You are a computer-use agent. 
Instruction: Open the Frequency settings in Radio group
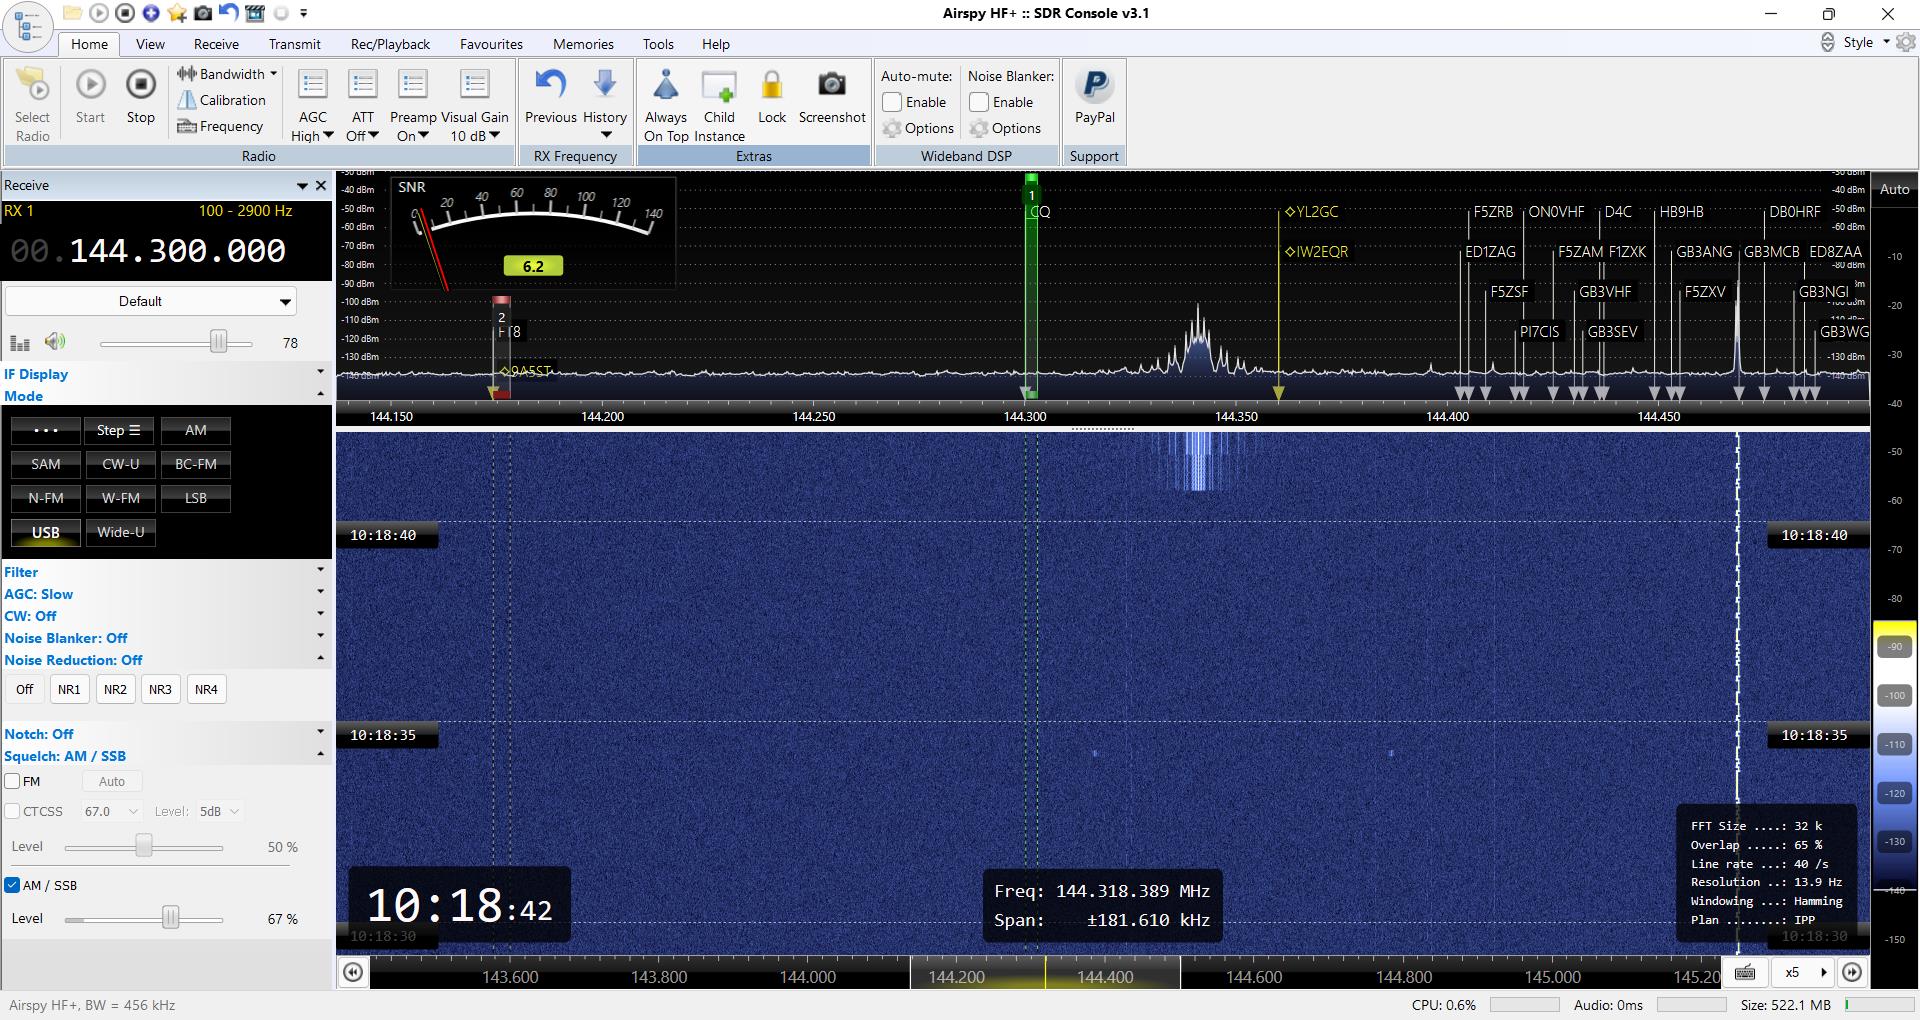point(220,126)
